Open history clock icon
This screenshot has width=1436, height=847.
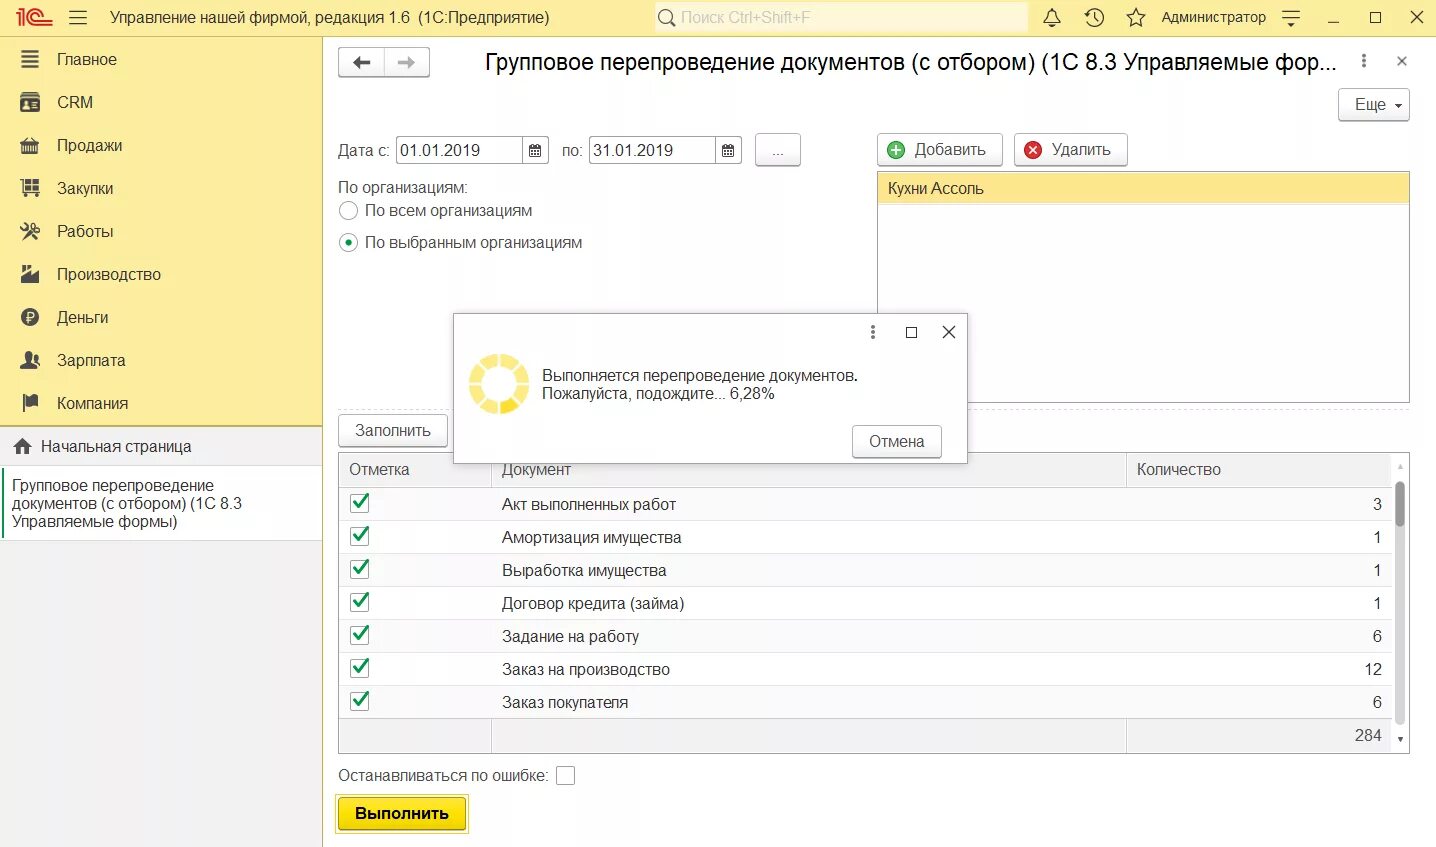click(1094, 17)
